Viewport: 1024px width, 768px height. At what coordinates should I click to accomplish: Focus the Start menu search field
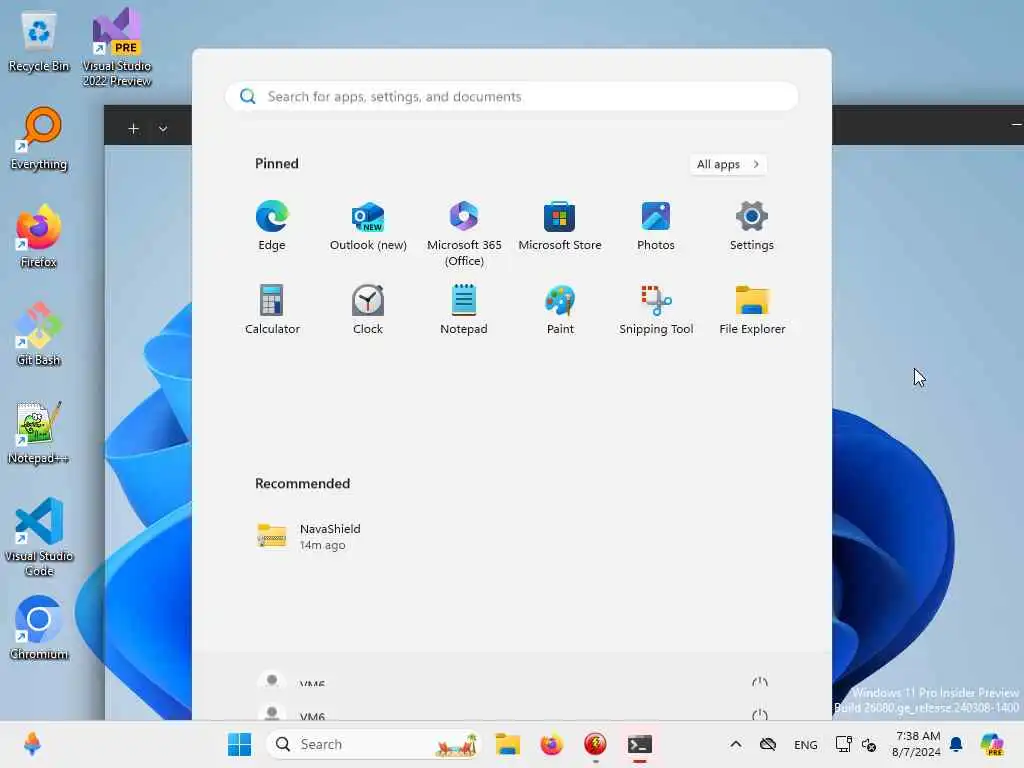511,97
